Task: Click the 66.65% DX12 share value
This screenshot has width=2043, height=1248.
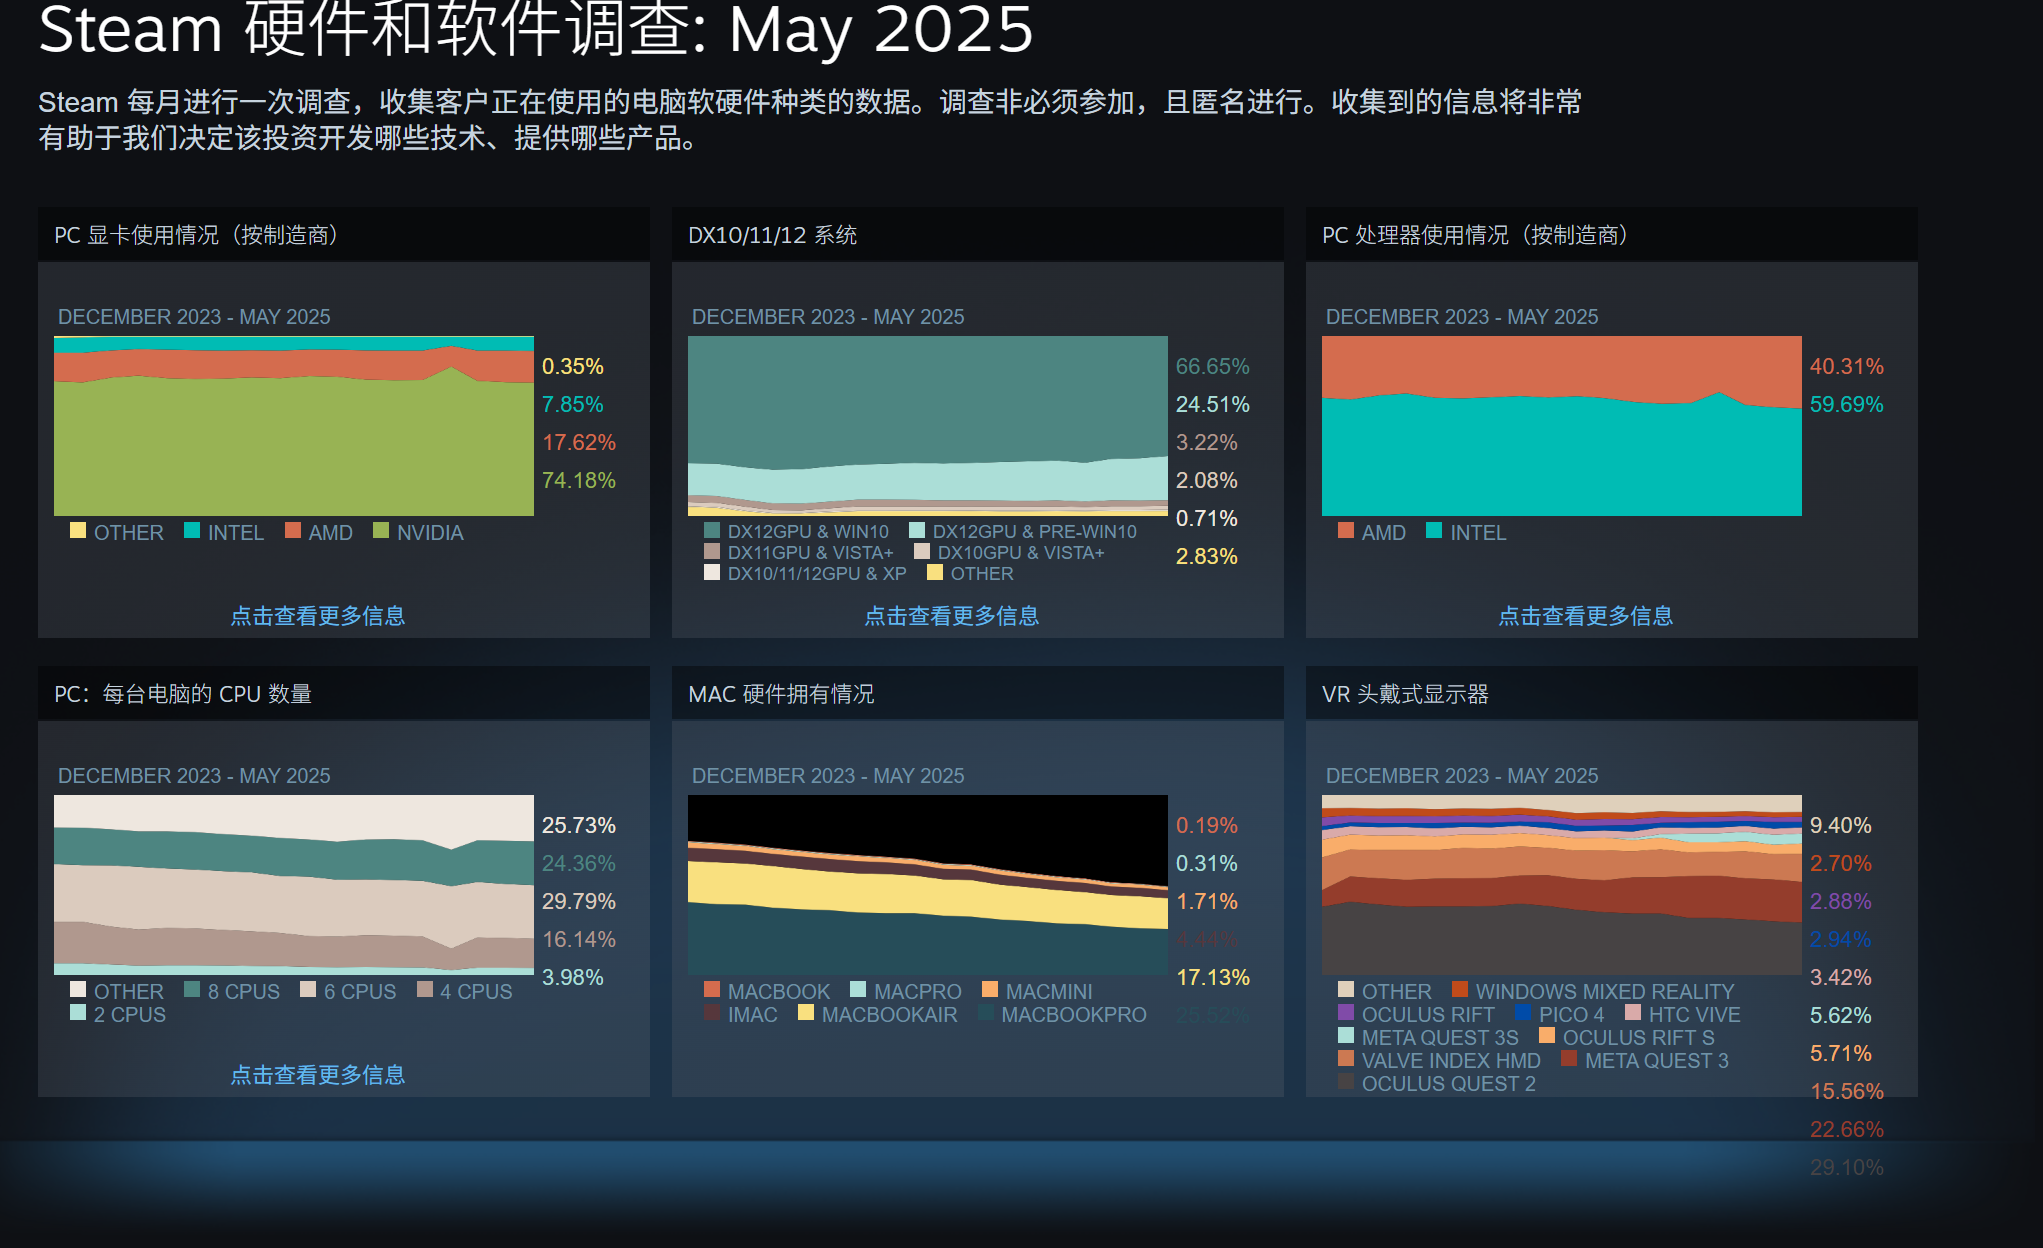Action: tap(1213, 366)
